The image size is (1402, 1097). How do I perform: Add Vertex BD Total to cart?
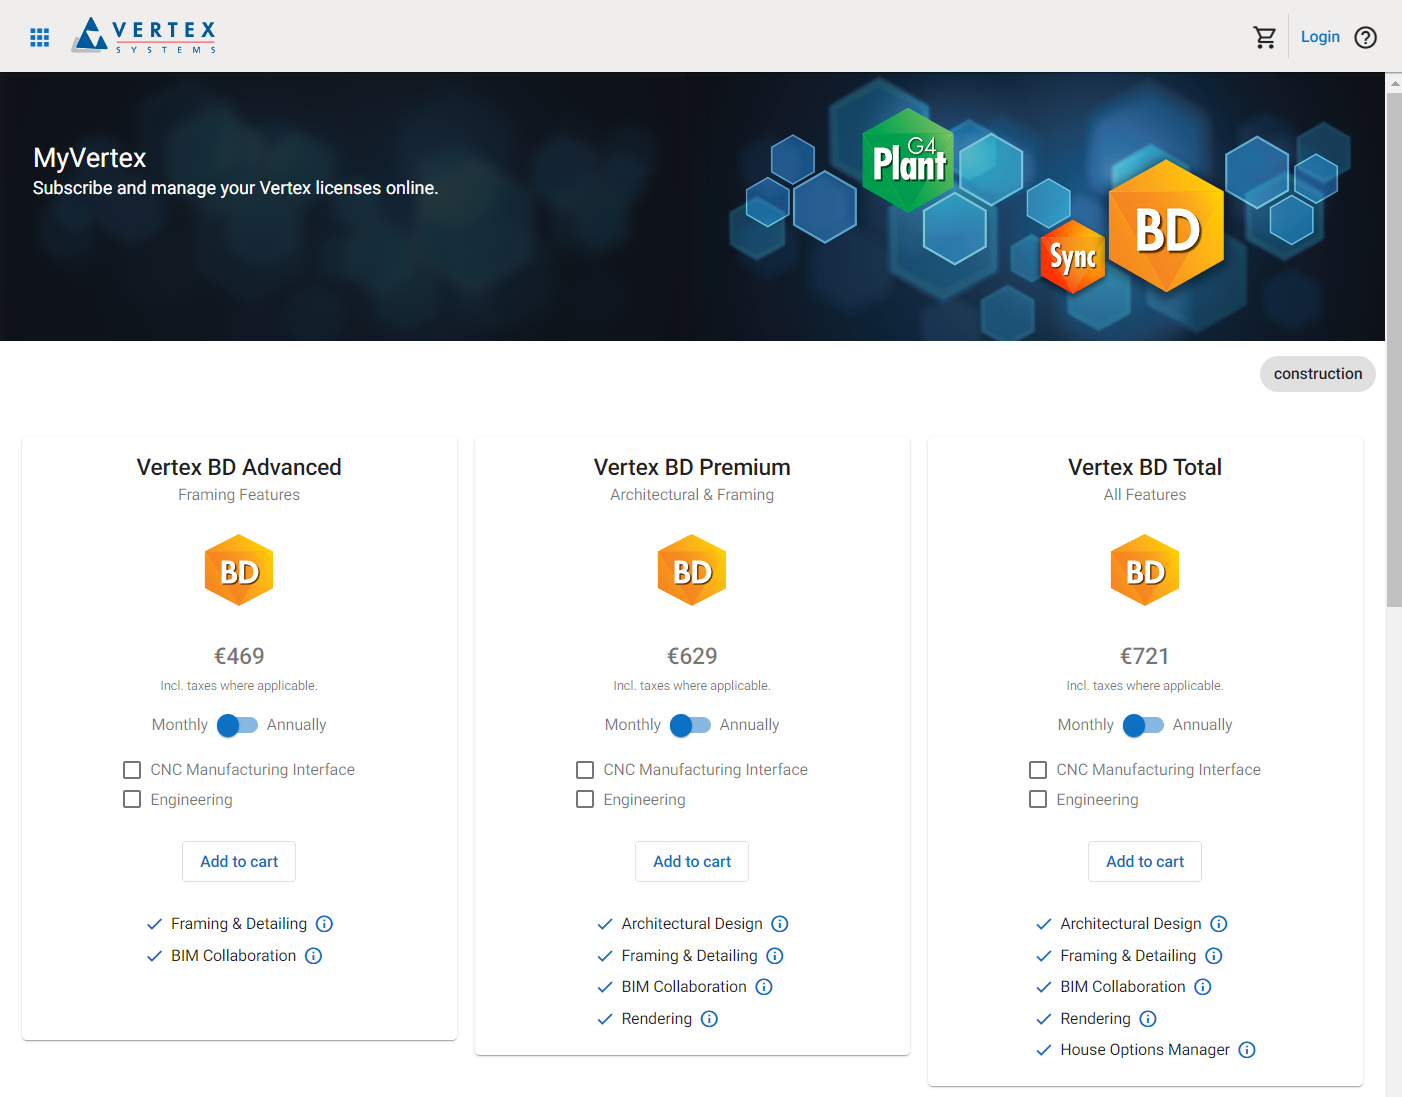coord(1145,862)
